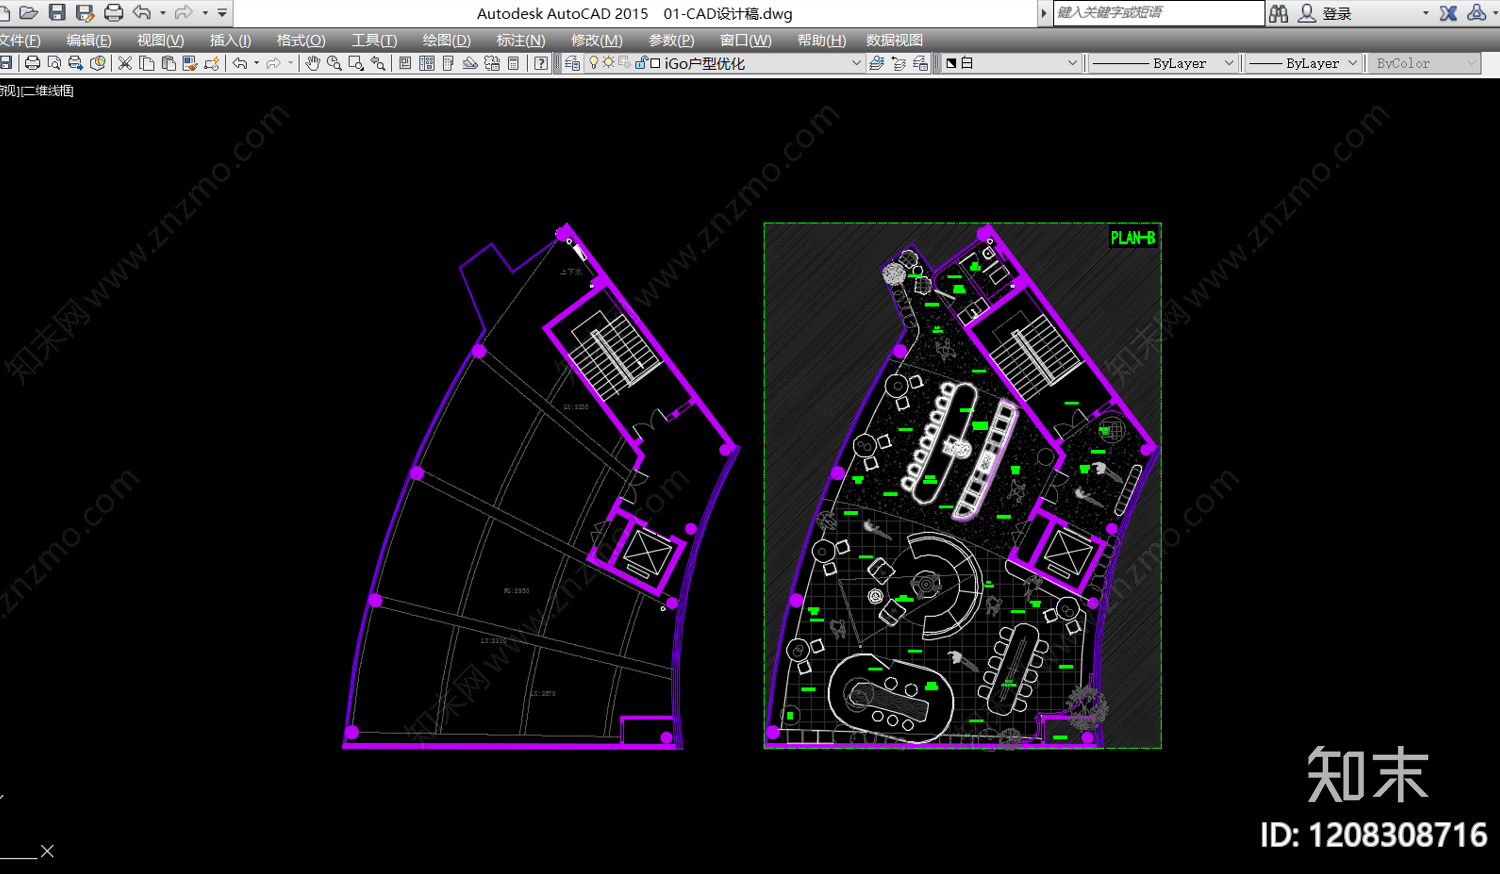Open the QuickCalc calculator

[x=513, y=63]
